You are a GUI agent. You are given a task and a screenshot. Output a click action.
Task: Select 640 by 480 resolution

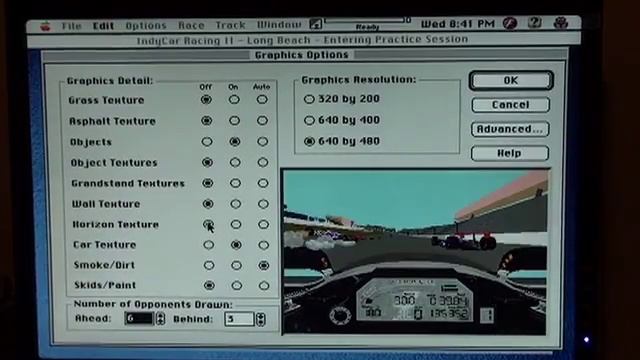pos(342,141)
